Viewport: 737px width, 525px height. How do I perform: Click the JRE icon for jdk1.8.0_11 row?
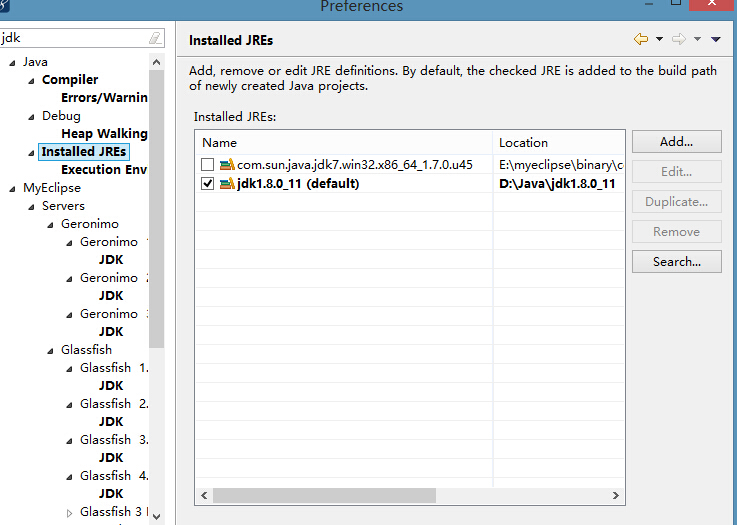[227, 183]
